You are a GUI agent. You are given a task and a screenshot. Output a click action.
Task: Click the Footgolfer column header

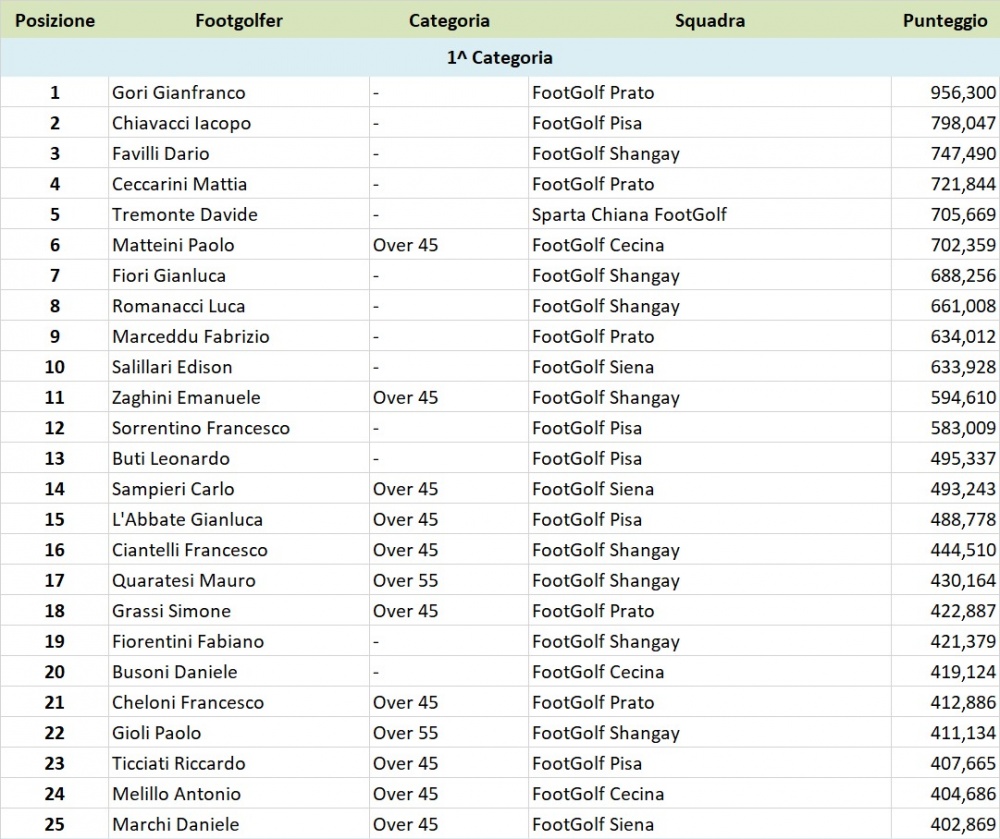[x=239, y=20]
